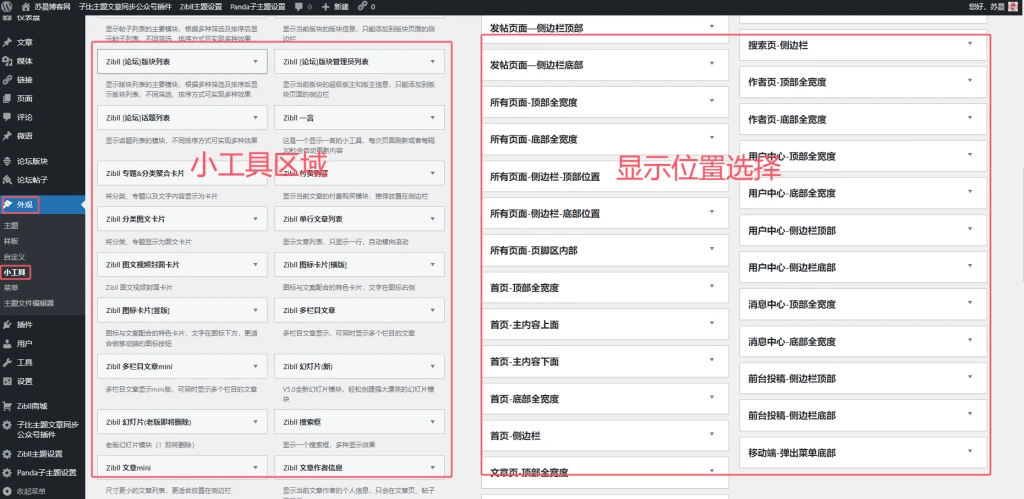Expand 搜索页-侧边栏 widget area
The height and width of the screenshot is (499, 1024).
click(970, 44)
